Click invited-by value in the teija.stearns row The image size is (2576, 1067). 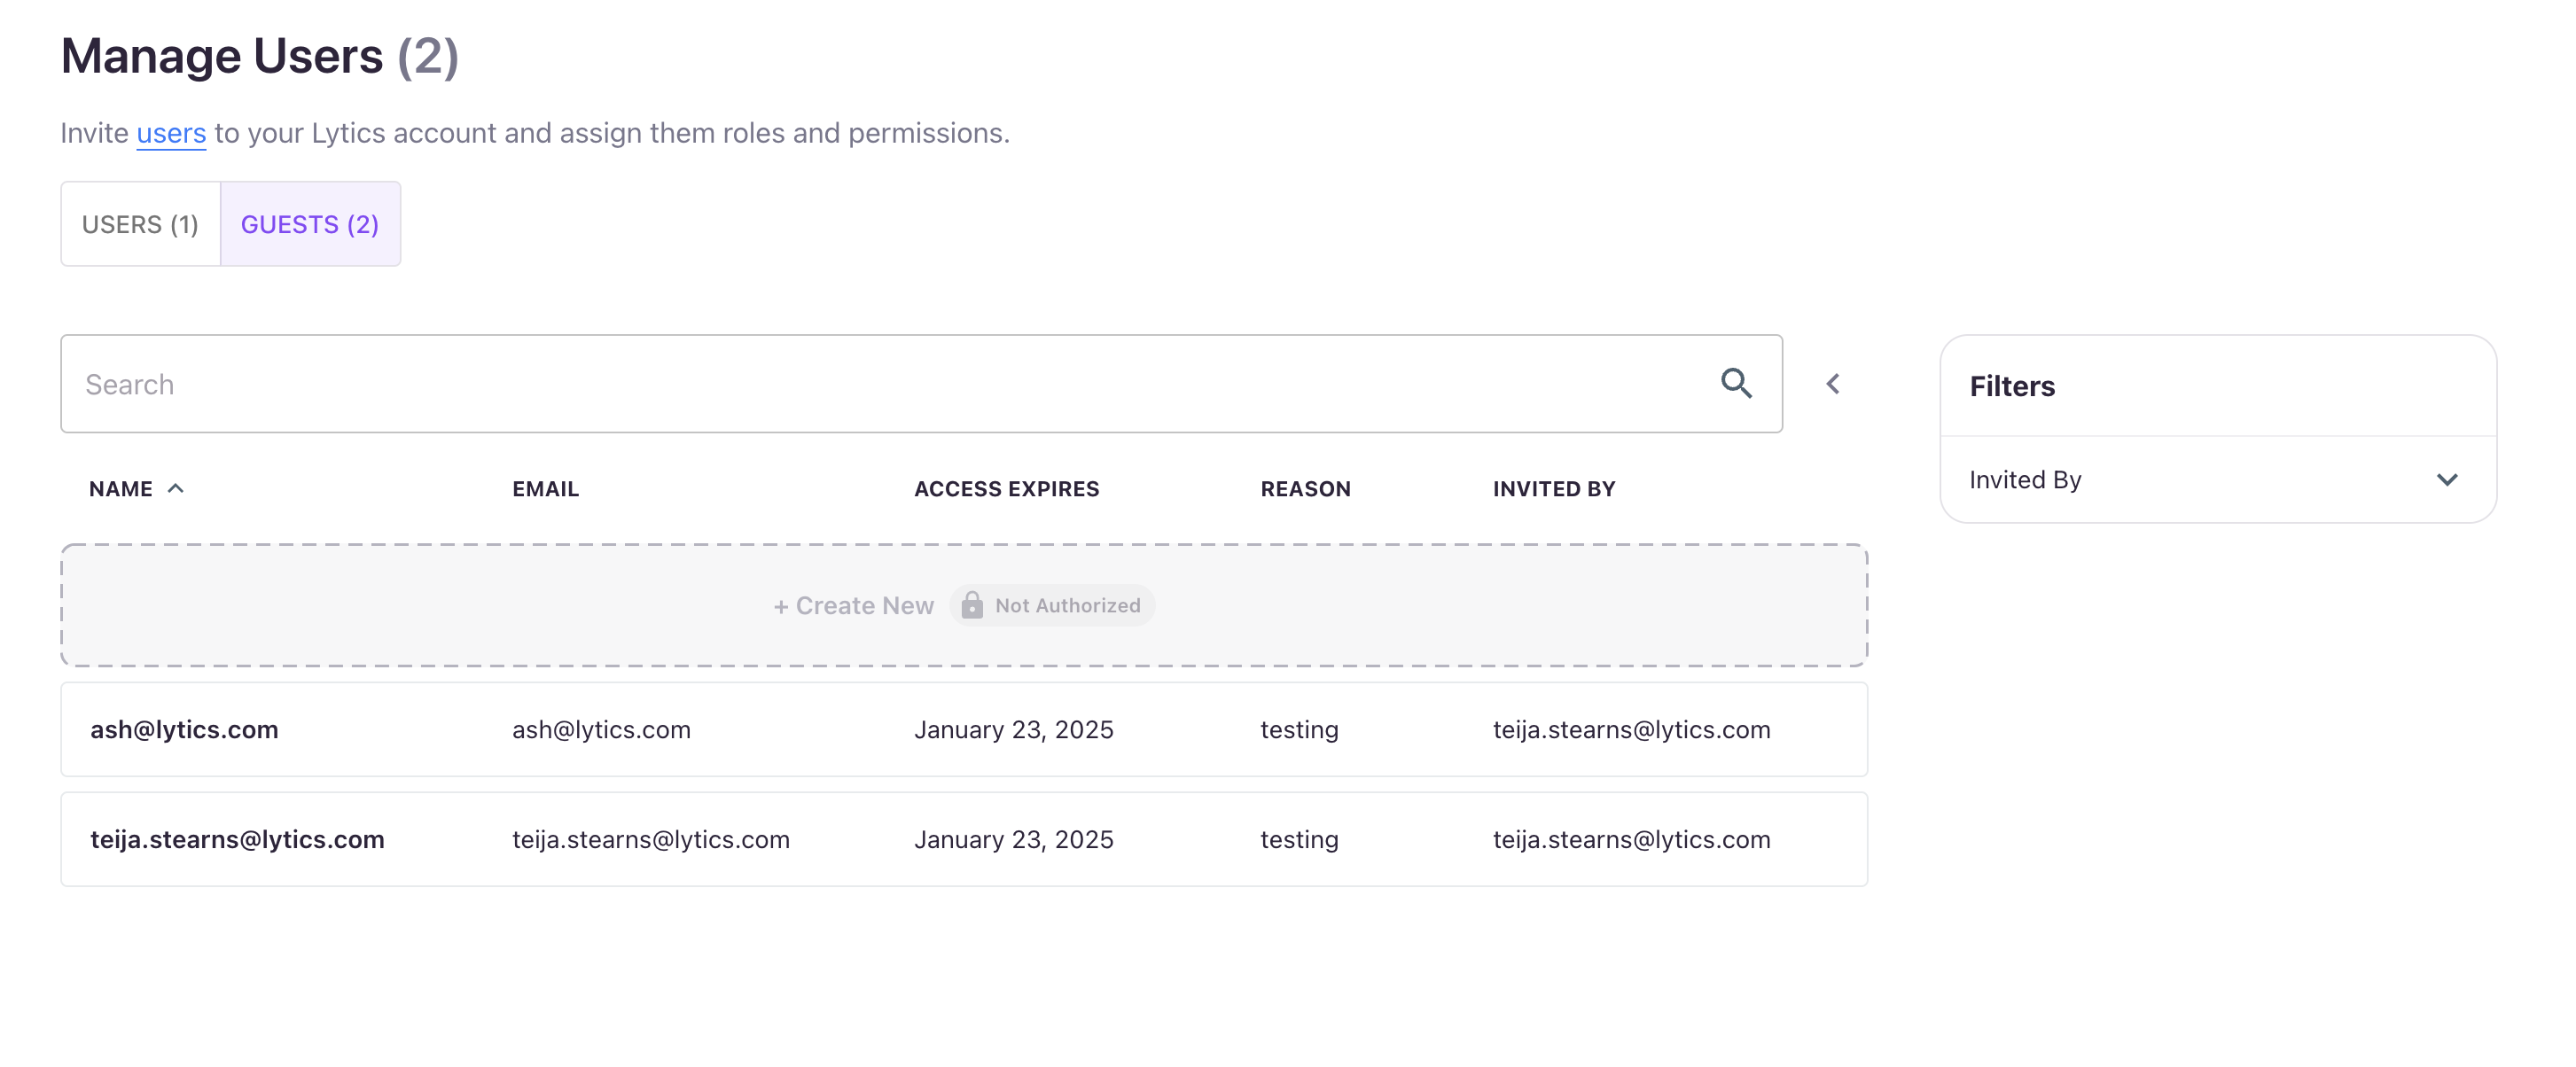(x=1631, y=840)
